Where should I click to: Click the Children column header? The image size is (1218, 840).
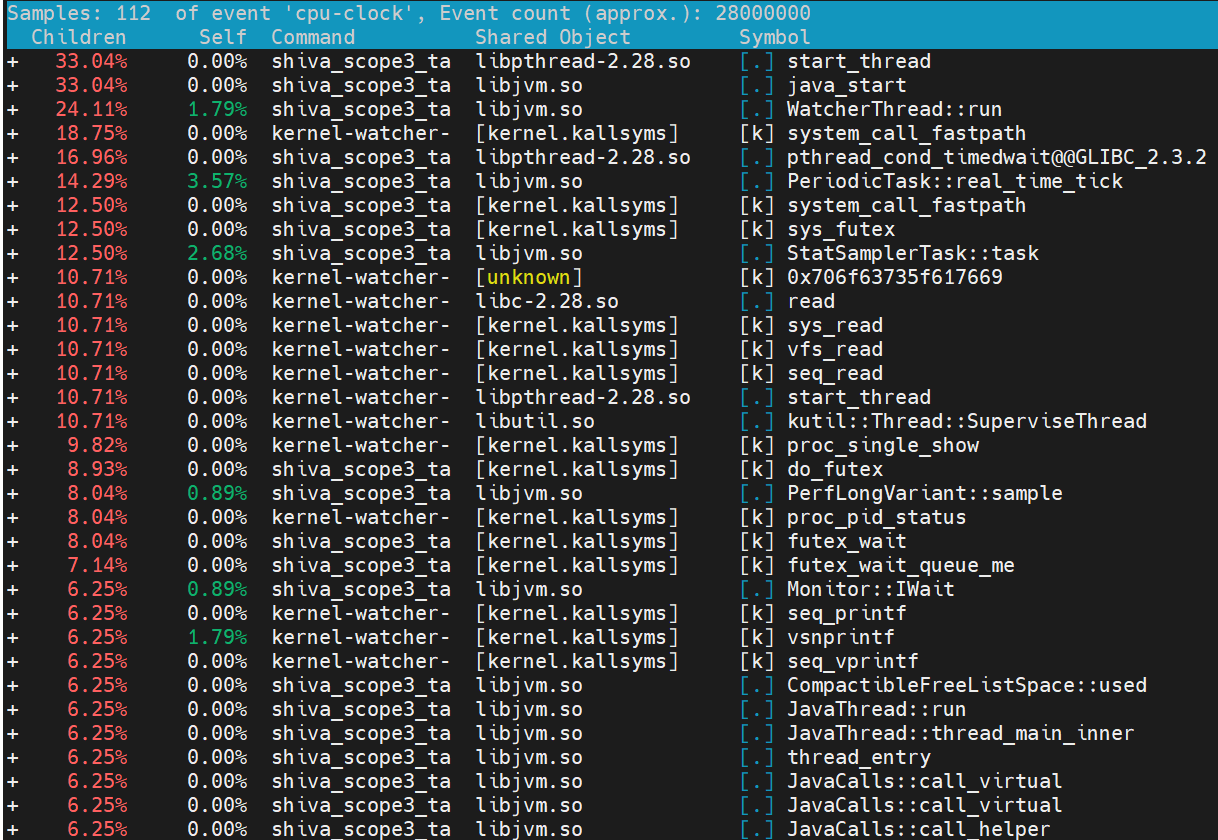(79, 38)
